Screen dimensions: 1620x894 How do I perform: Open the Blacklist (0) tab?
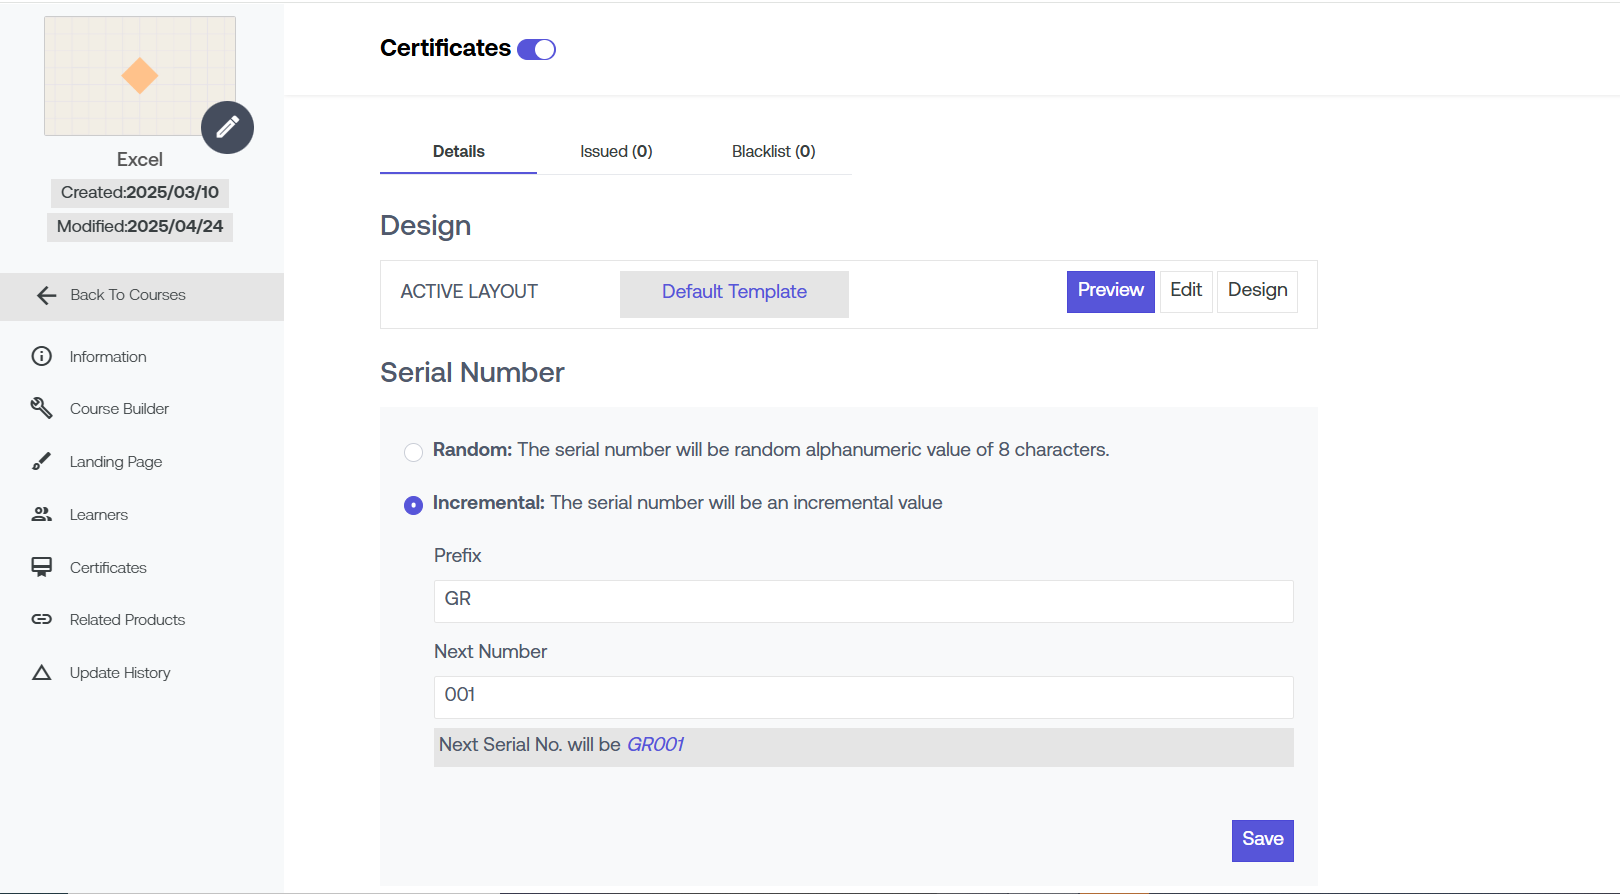coord(773,152)
